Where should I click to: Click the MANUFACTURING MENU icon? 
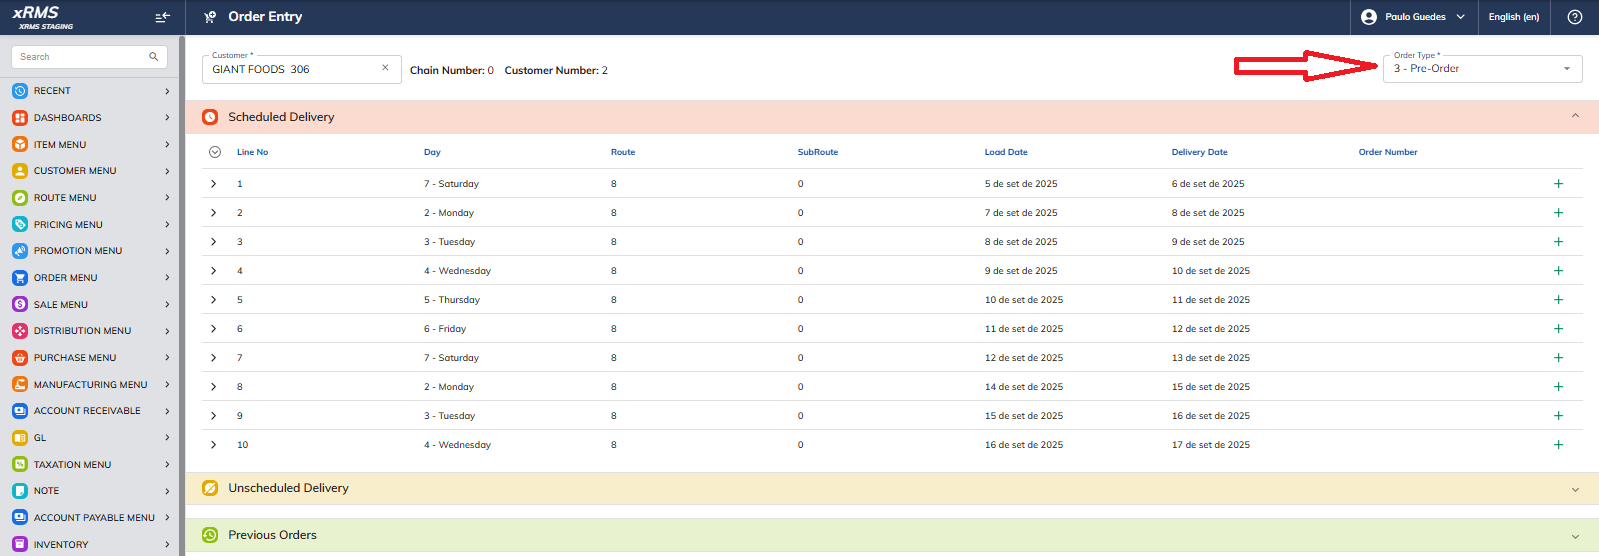tap(20, 384)
